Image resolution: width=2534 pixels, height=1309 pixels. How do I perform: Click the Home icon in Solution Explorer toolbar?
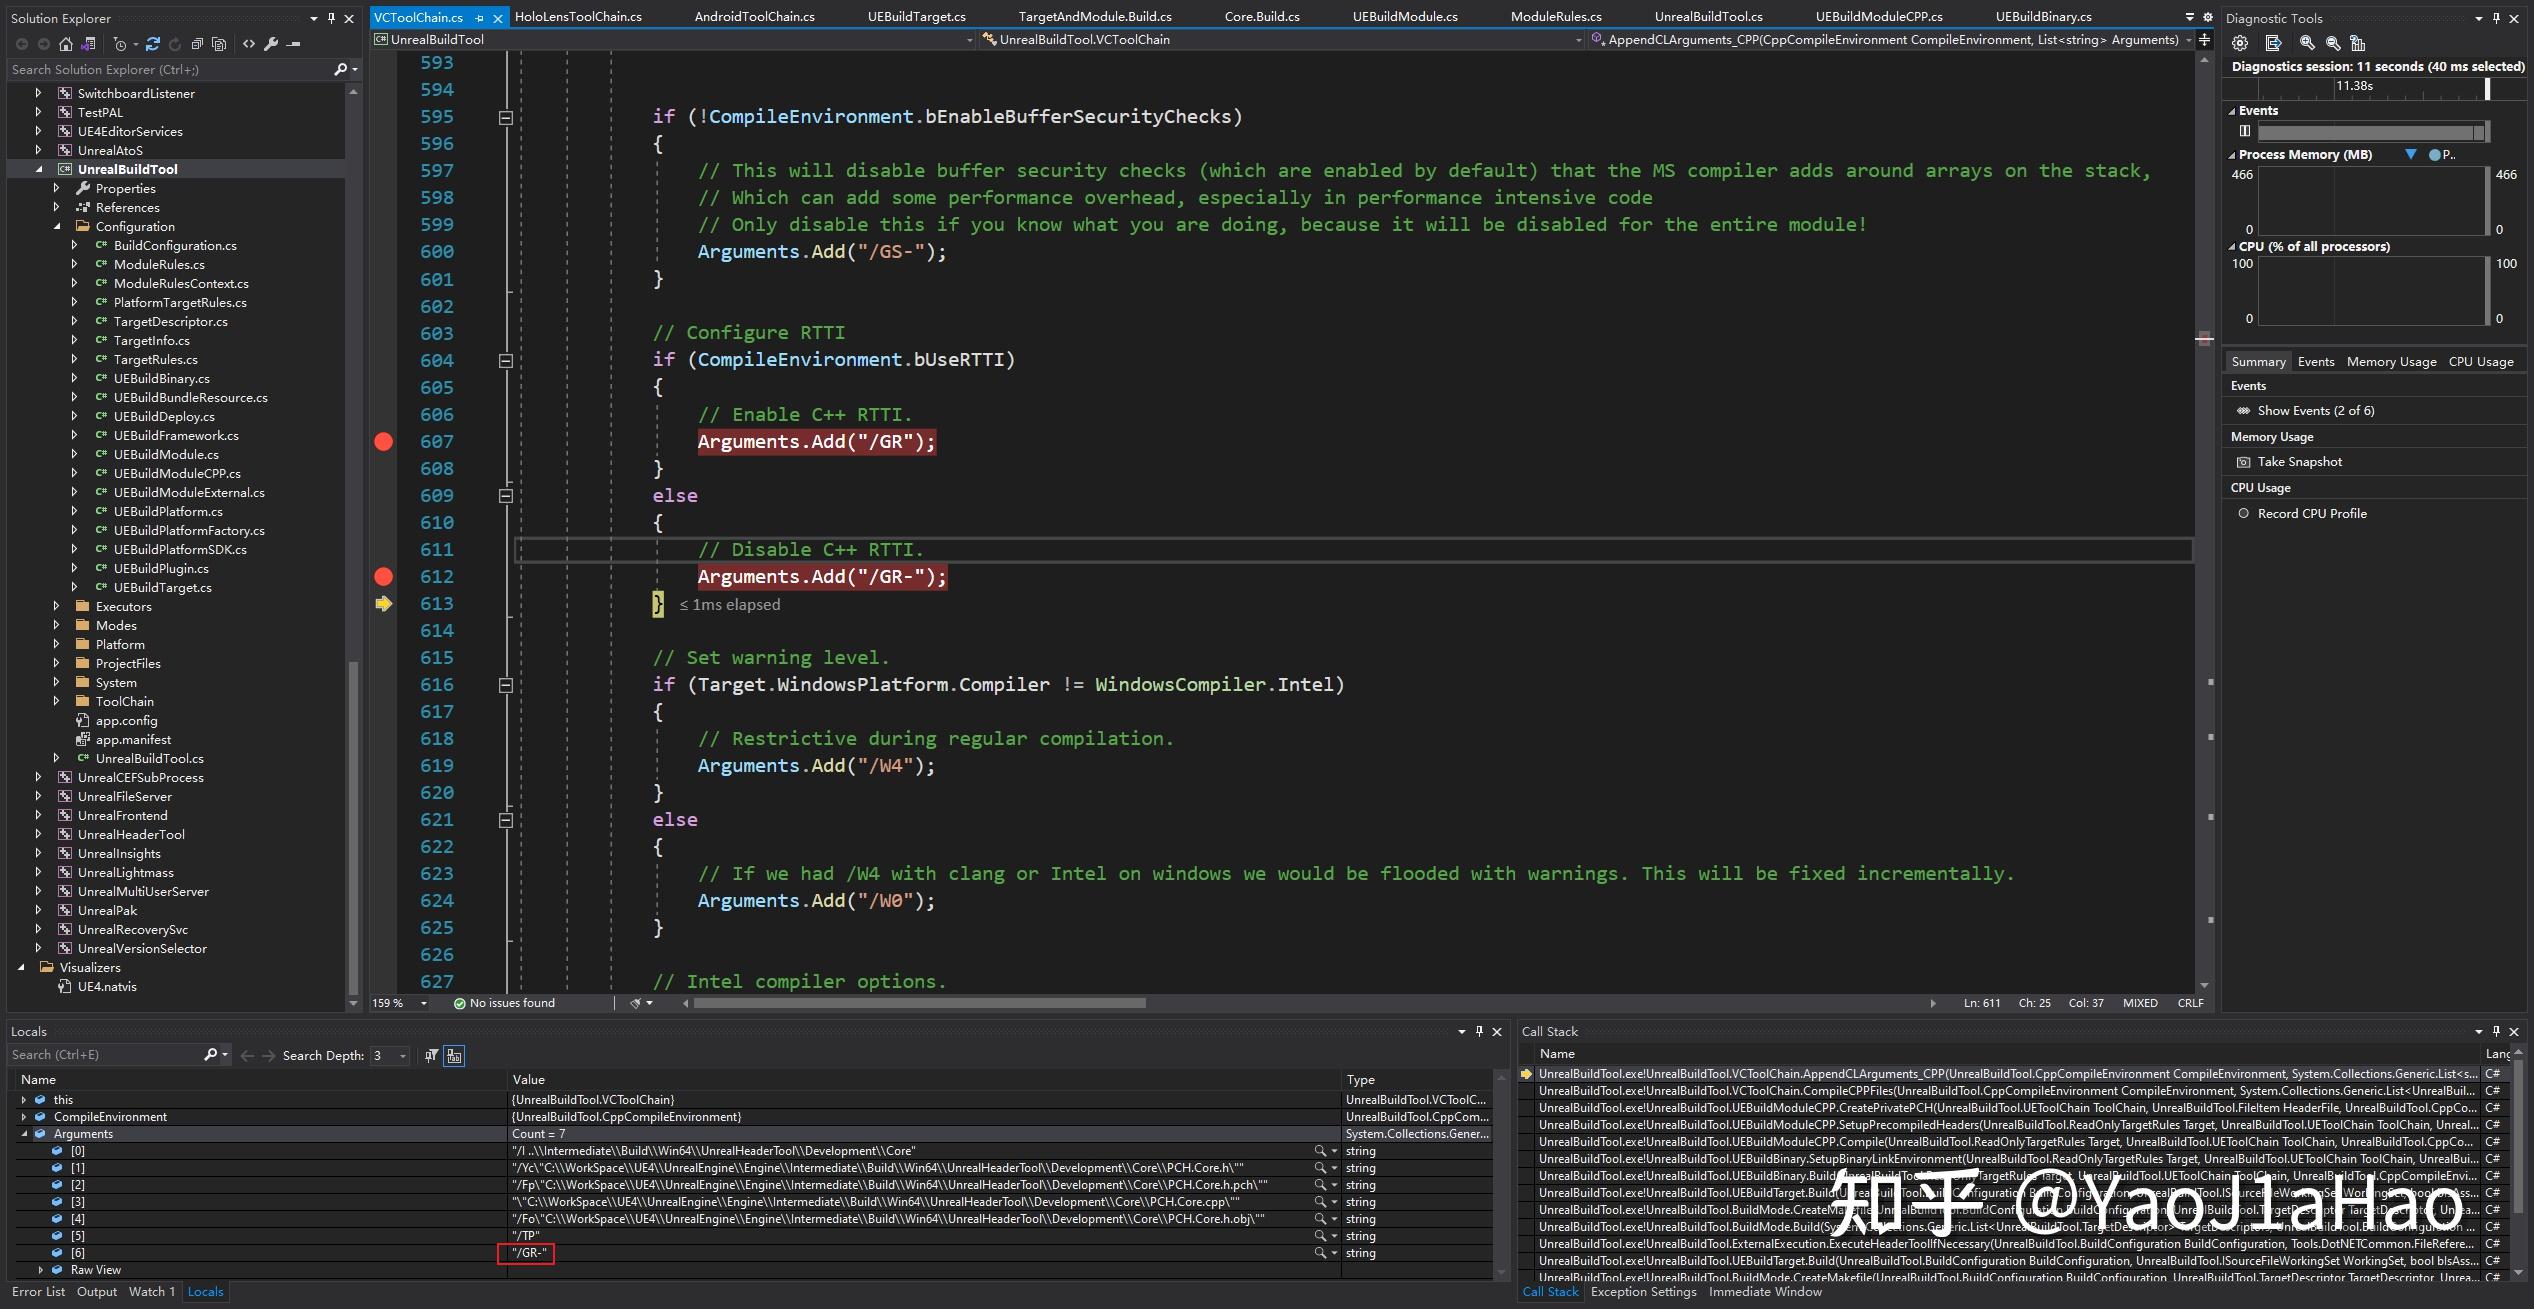coord(65,44)
